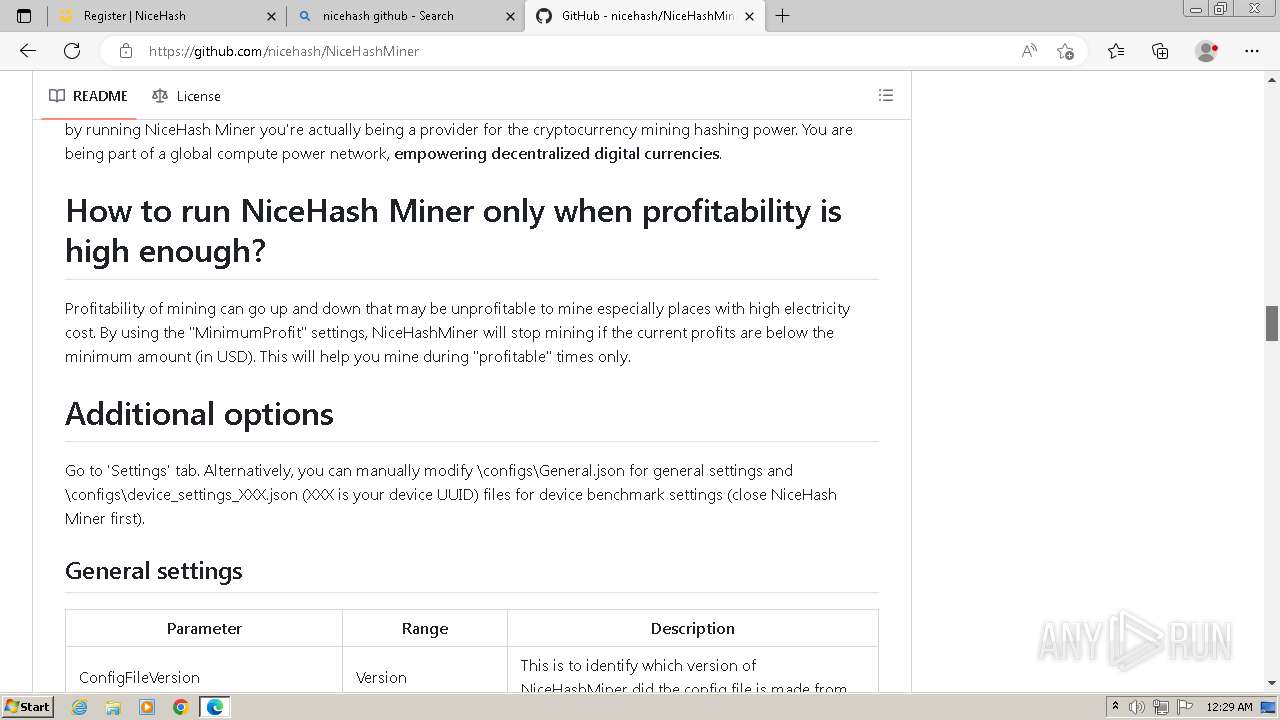Screen dimensions: 1280x720
Task: Open browser Collections
Action: 1160,51
